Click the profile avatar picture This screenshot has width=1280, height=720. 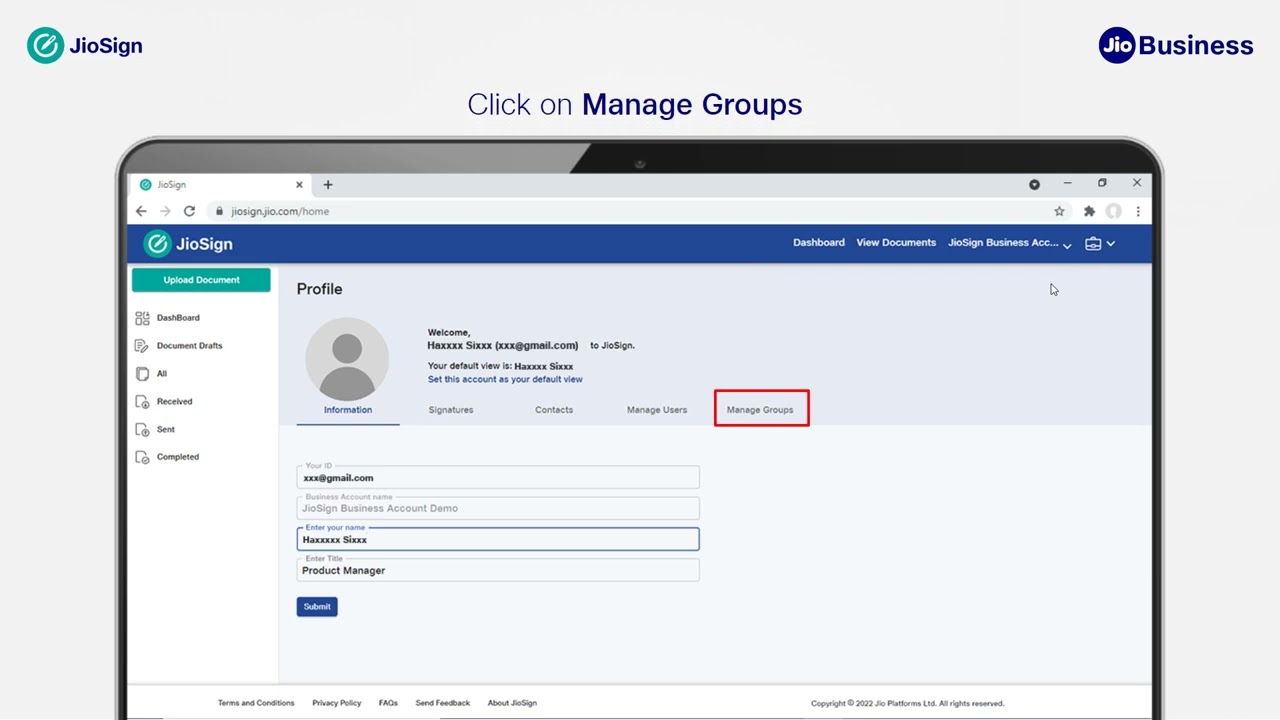347,359
